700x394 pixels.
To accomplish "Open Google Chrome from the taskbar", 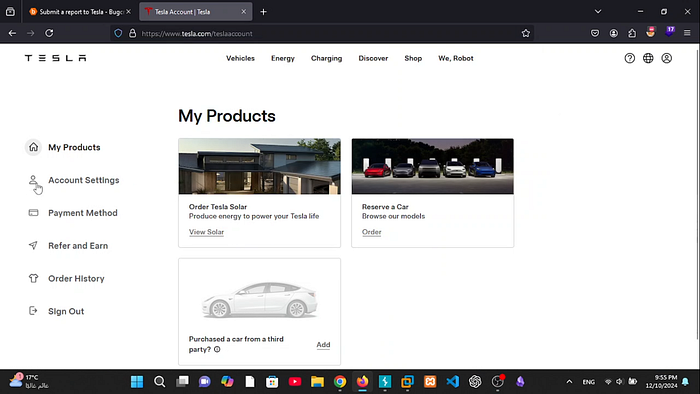I will 340,382.
